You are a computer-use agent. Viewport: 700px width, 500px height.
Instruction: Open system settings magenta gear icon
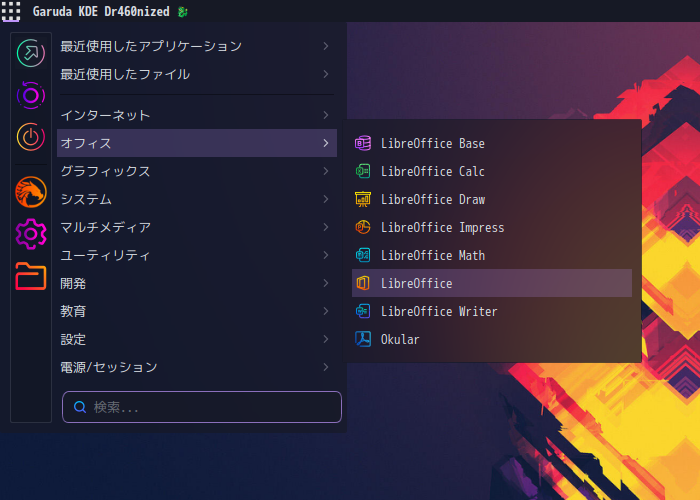point(31,234)
